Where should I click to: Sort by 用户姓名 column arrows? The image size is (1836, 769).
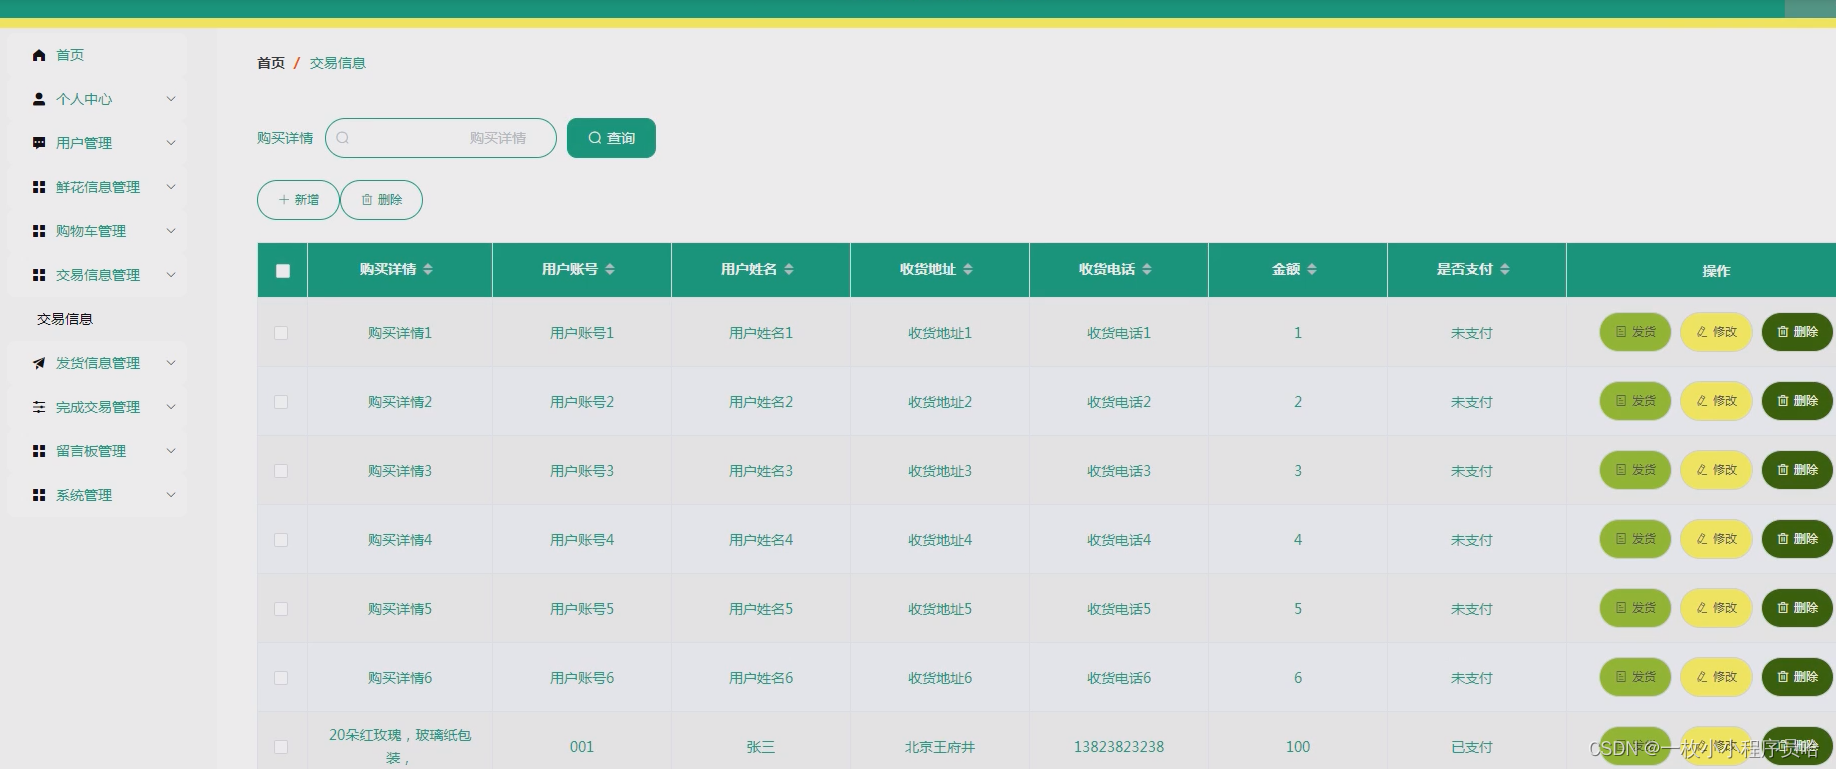(x=789, y=269)
